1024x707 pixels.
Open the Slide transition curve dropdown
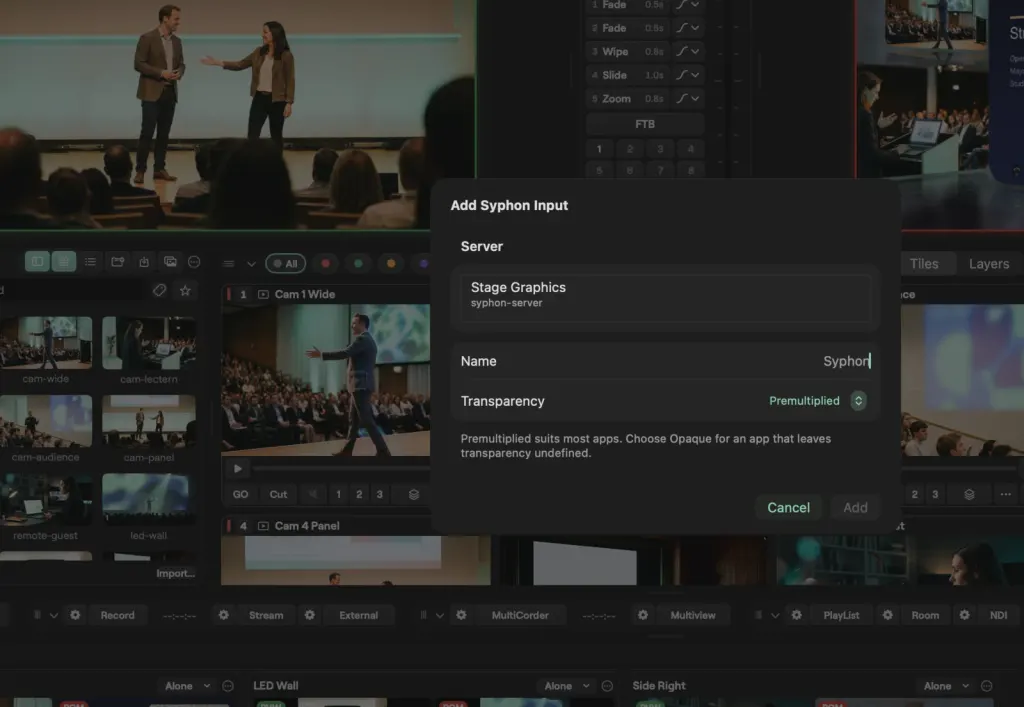tap(688, 75)
